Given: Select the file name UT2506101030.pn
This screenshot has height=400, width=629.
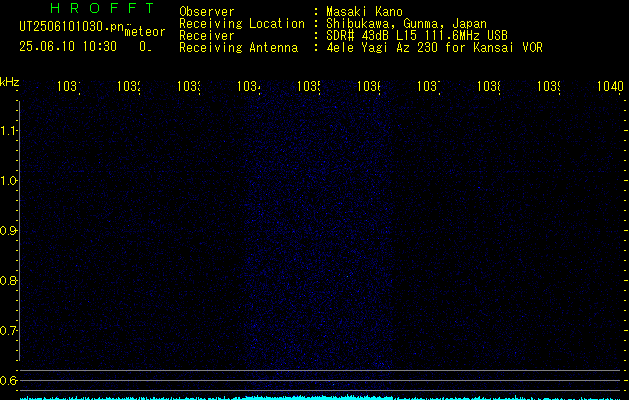Looking at the screenshot, I should click(x=71, y=26).
